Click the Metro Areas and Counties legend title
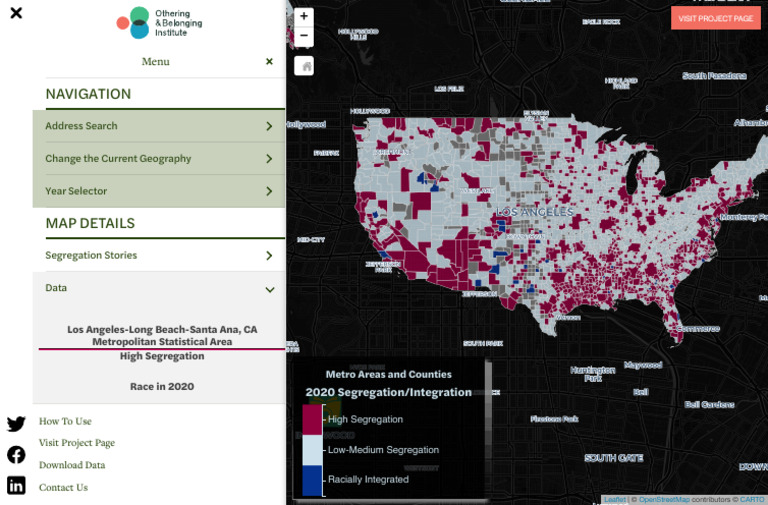The image size is (768, 505). tap(389, 374)
